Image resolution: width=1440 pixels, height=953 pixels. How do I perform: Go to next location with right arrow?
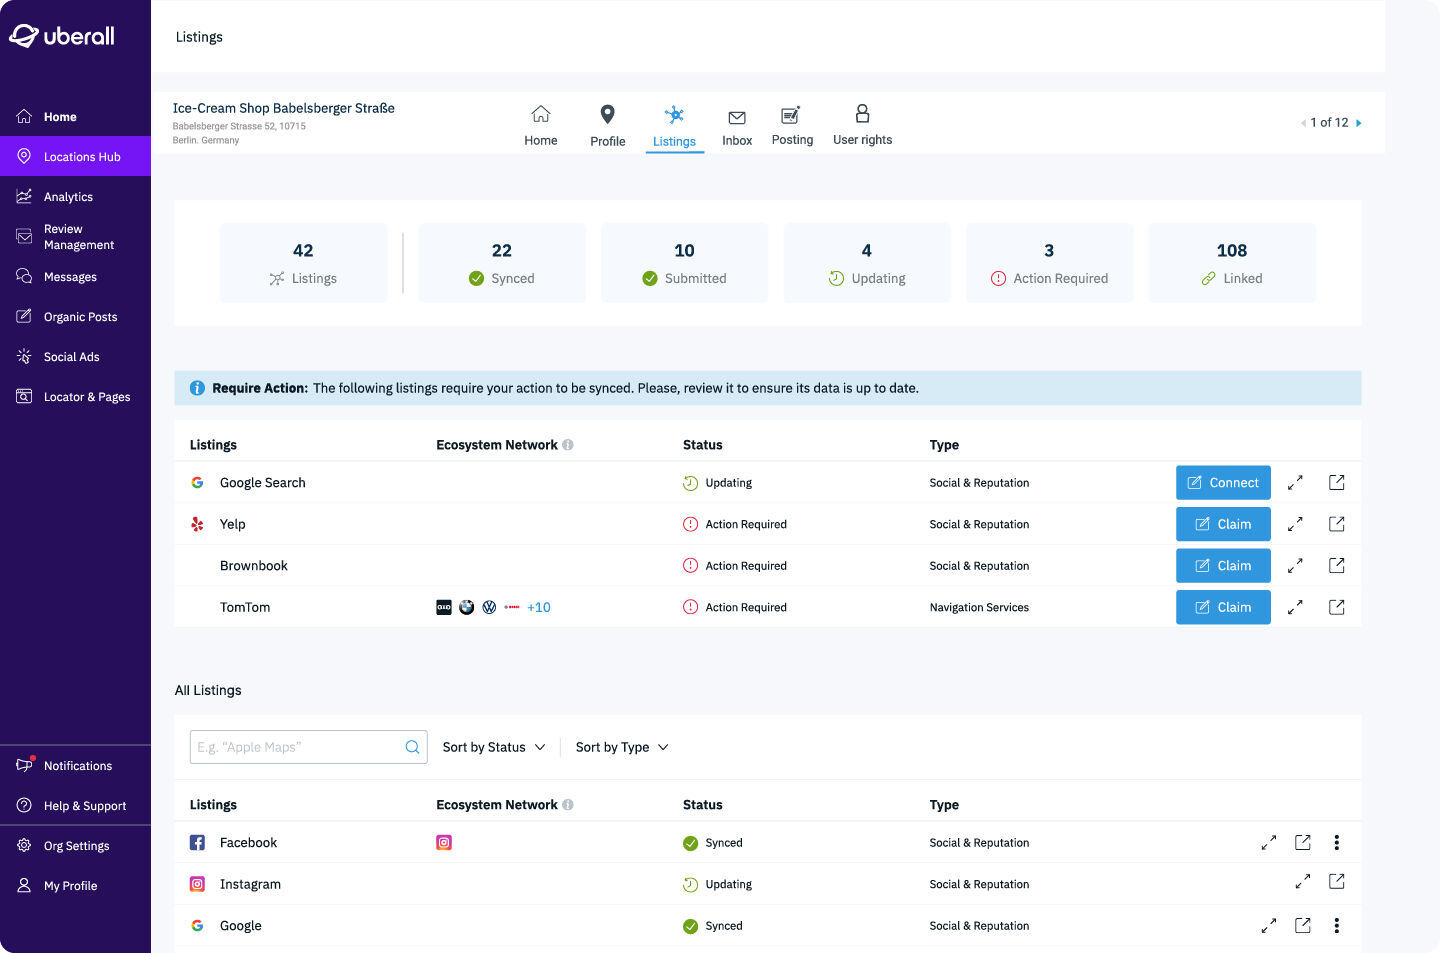pos(1358,123)
